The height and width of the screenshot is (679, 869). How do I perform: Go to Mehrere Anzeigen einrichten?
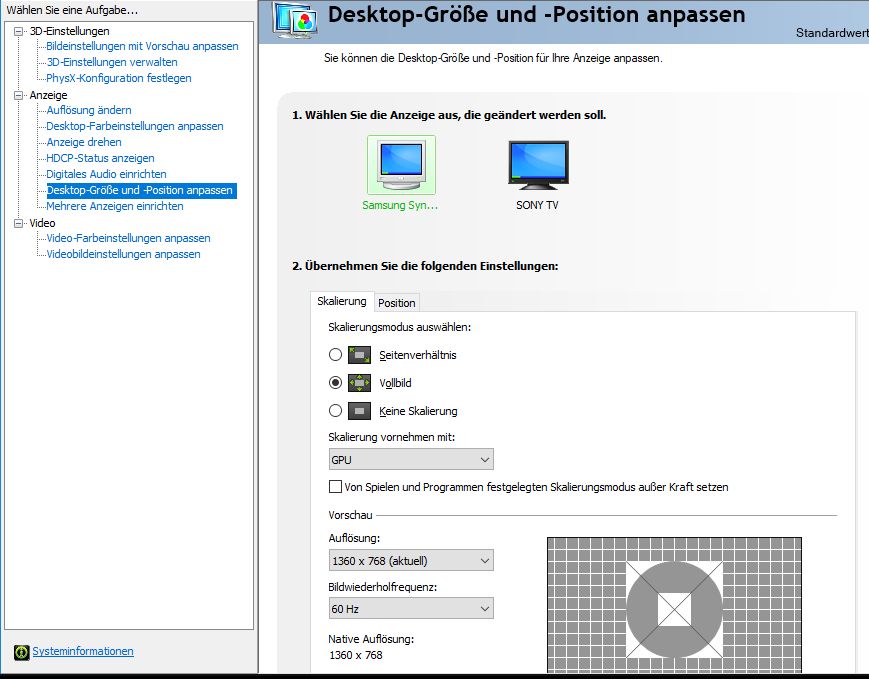point(115,206)
